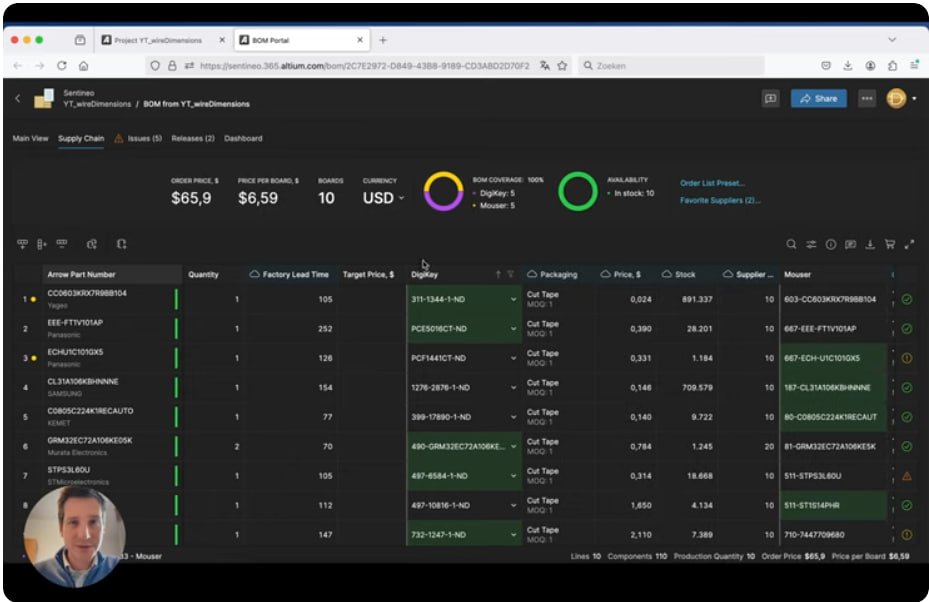Screen dimensions: 929x602
Task: Open the Order List Preset link
Action: click(712, 183)
